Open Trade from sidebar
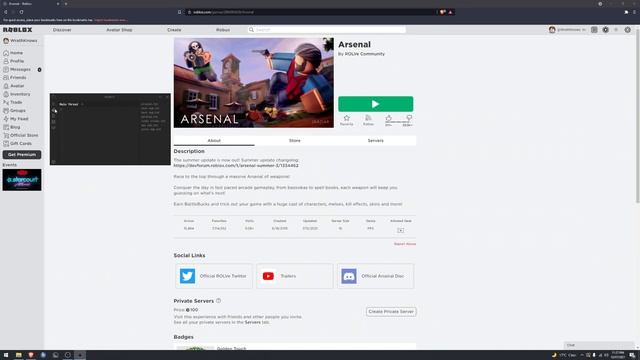 [x=13, y=102]
